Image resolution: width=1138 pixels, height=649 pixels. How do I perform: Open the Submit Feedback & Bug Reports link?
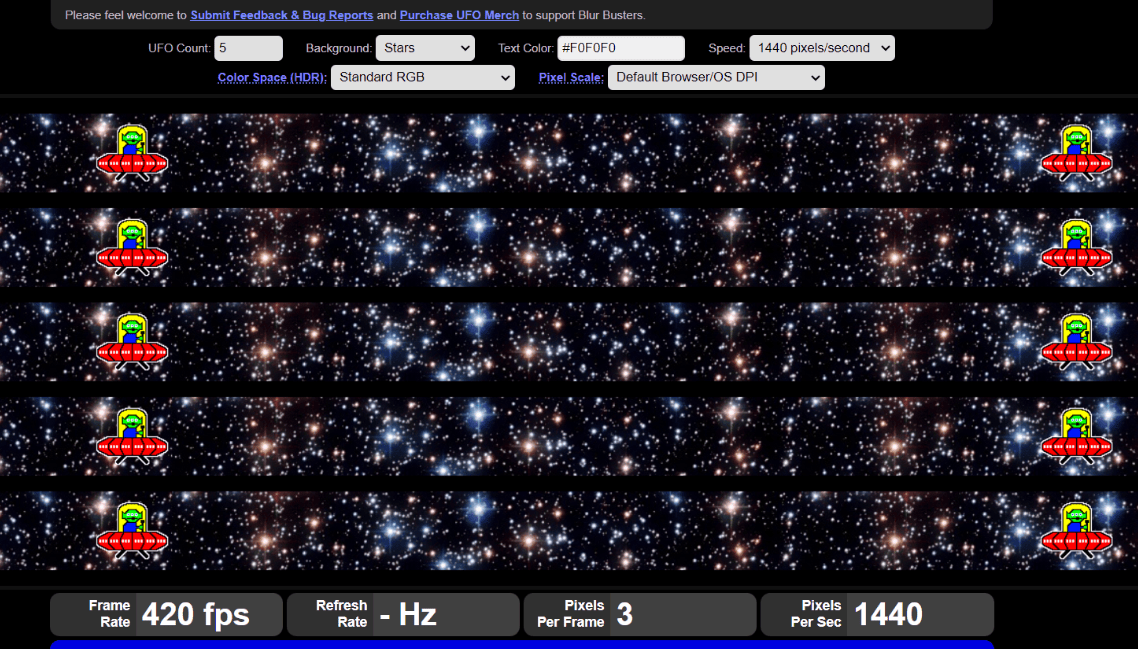coord(282,15)
